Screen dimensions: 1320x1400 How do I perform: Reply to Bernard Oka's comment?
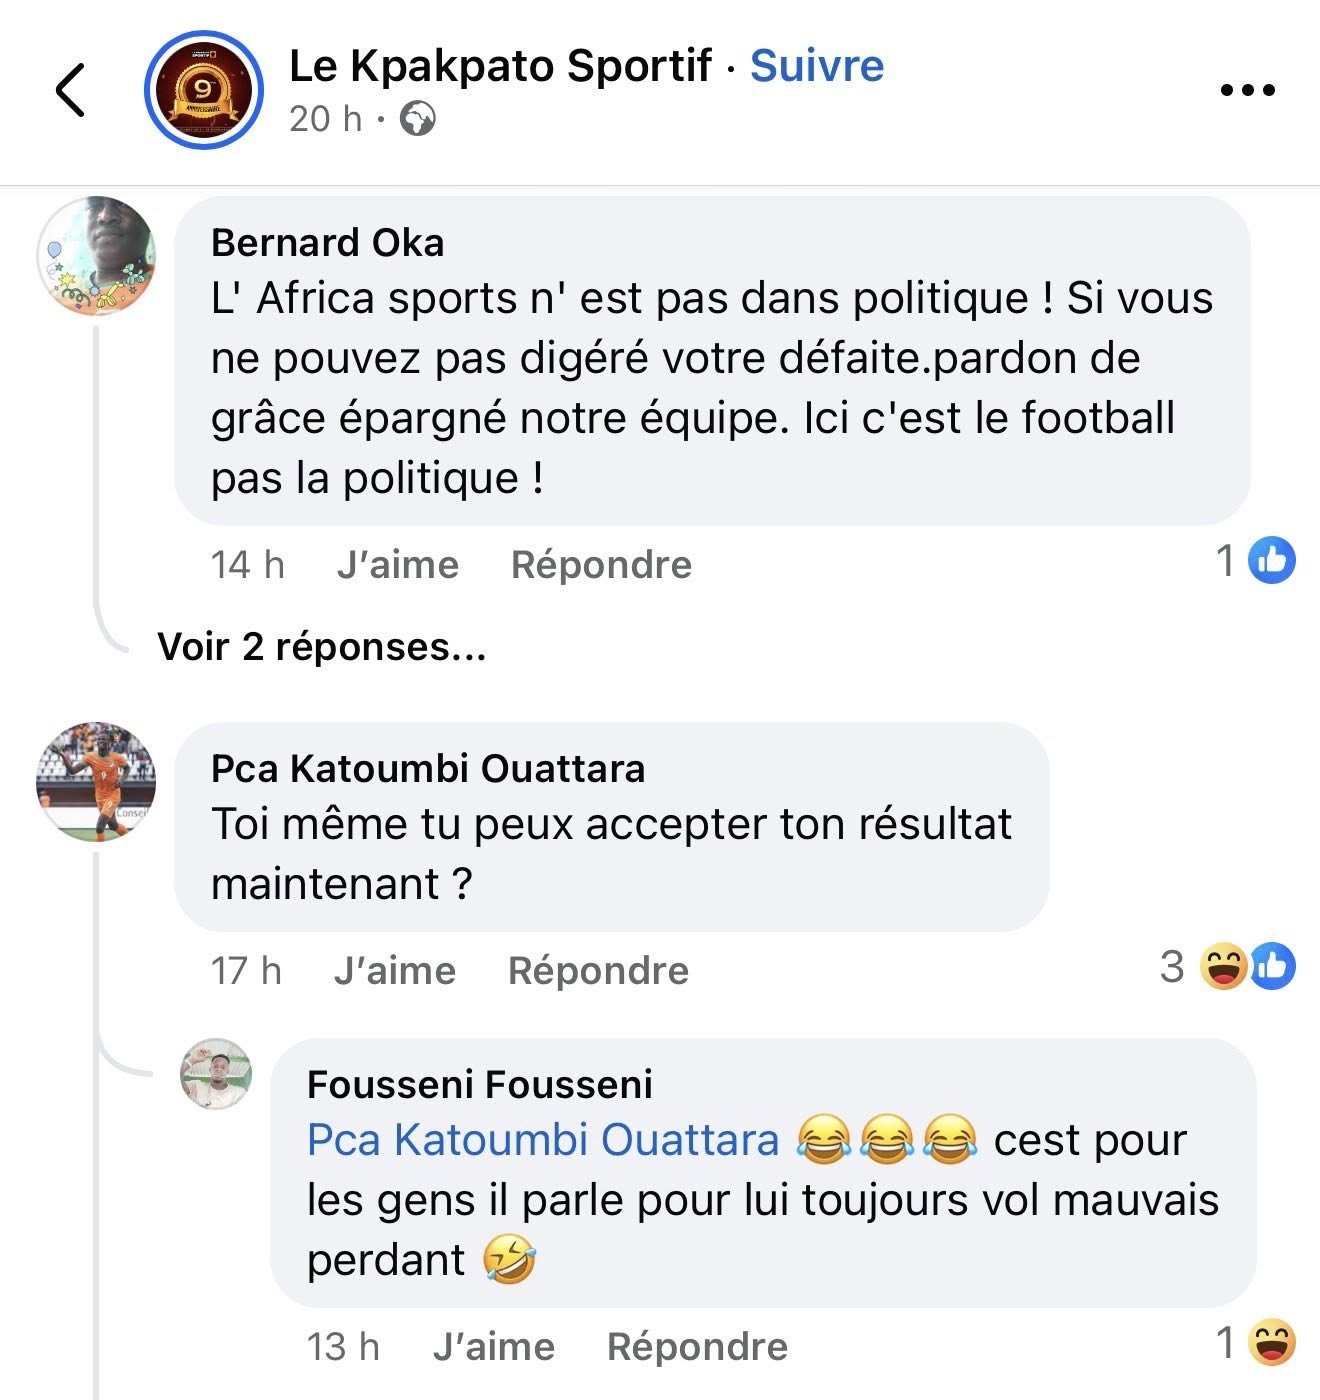click(x=601, y=565)
